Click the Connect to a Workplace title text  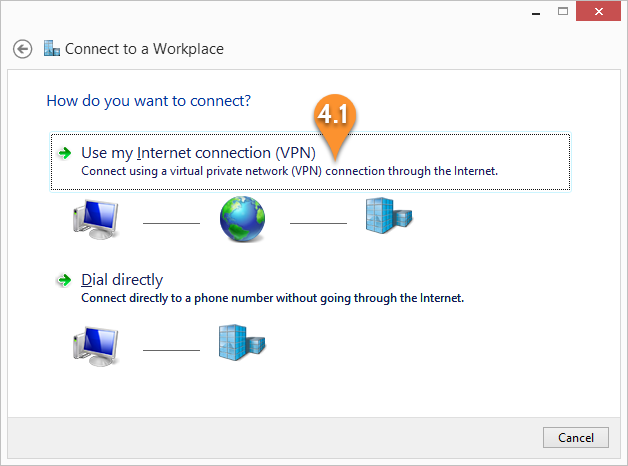[x=144, y=49]
